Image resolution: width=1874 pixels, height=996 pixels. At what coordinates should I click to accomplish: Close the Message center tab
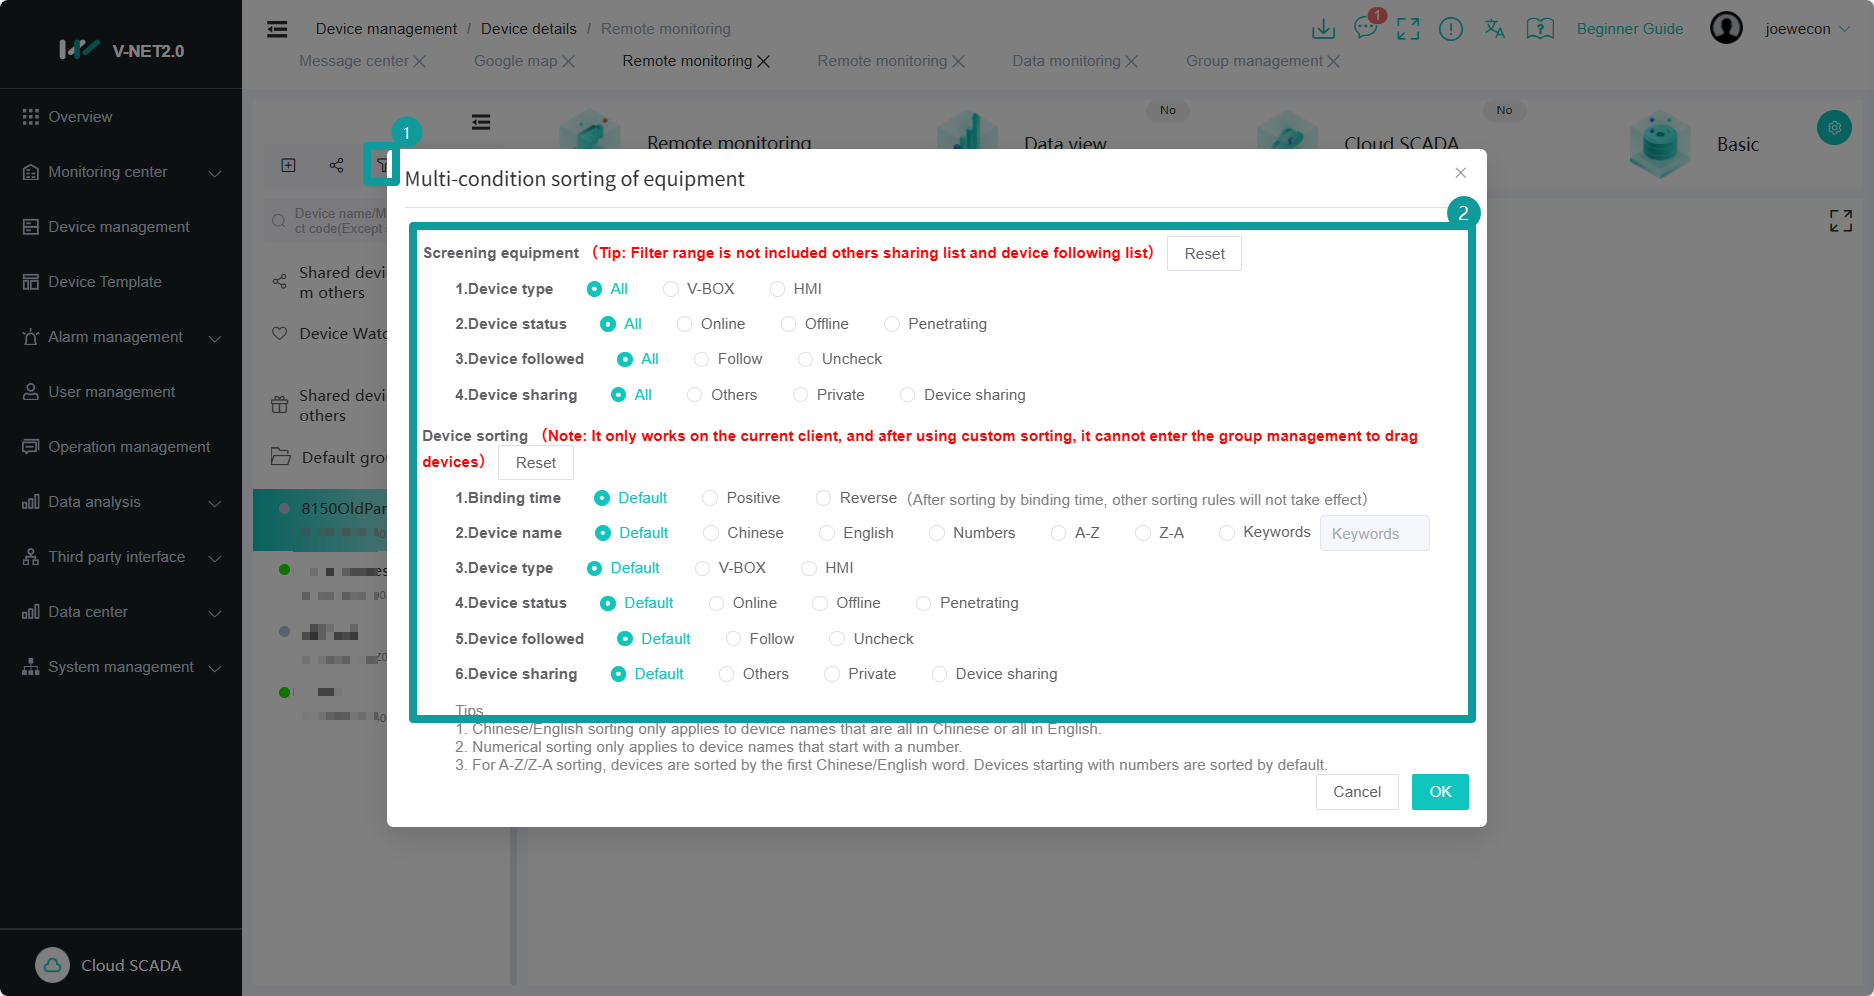(x=420, y=61)
